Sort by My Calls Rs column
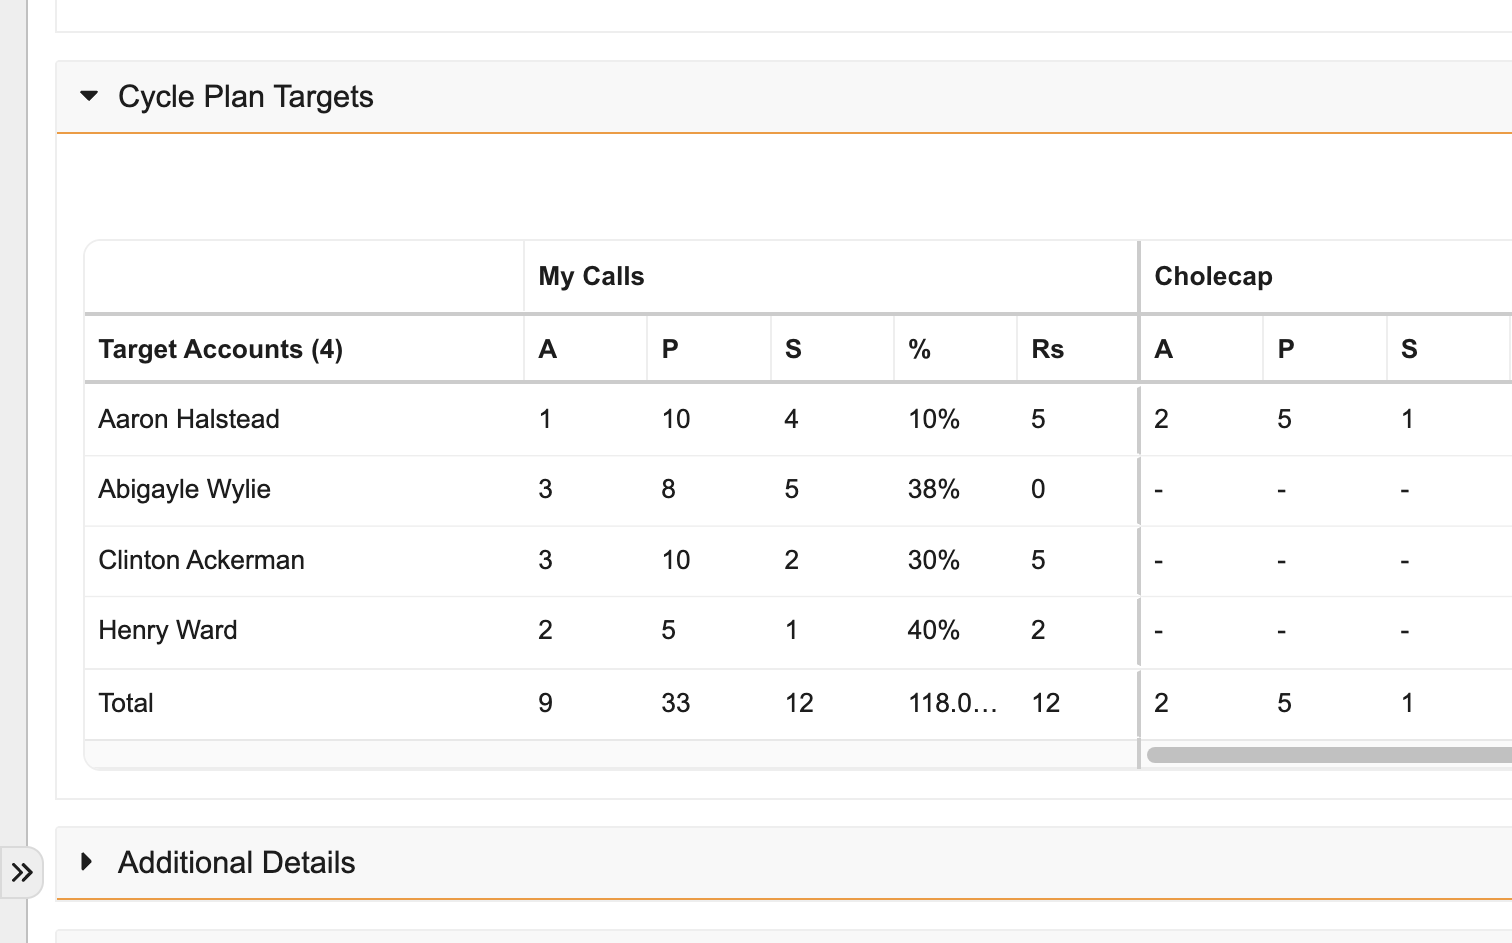The image size is (1512, 943). click(1047, 349)
